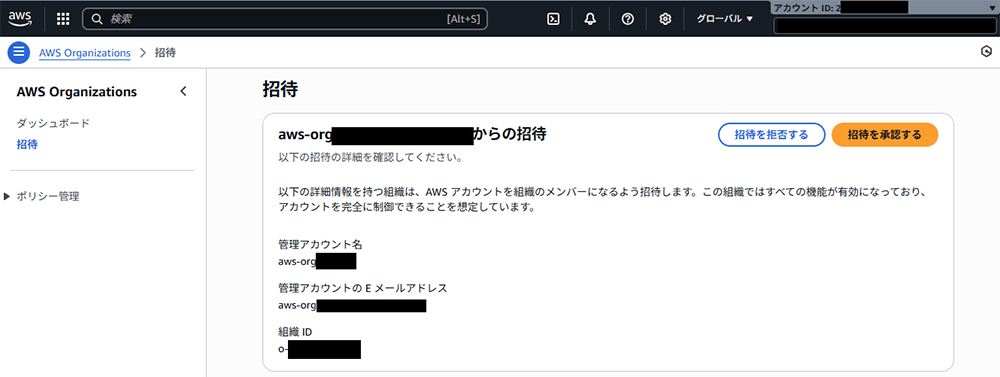Collapse the AWS Organizations side panel
Viewport: 1000px width, 377px height.
pyautogui.click(x=183, y=91)
